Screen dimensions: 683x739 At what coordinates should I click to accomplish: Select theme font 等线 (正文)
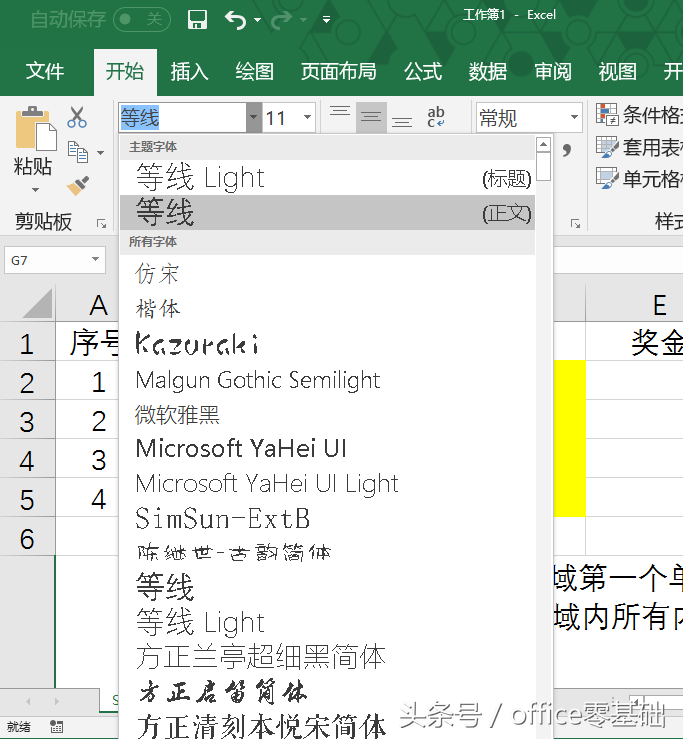pyautogui.click(x=328, y=213)
